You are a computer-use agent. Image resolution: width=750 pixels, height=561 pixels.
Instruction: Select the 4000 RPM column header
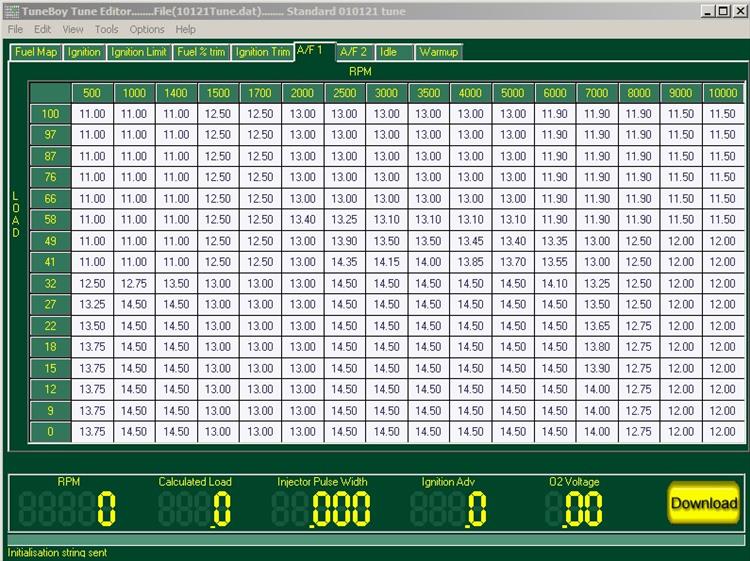click(470, 93)
